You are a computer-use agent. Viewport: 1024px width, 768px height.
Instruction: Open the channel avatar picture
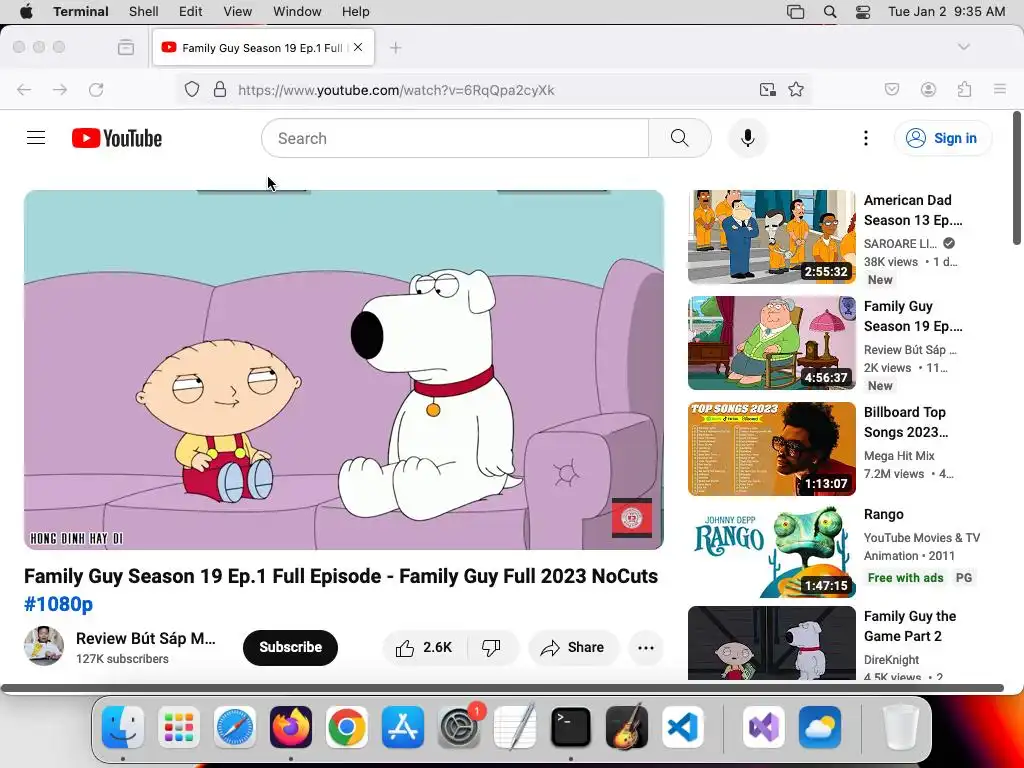point(44,646)
